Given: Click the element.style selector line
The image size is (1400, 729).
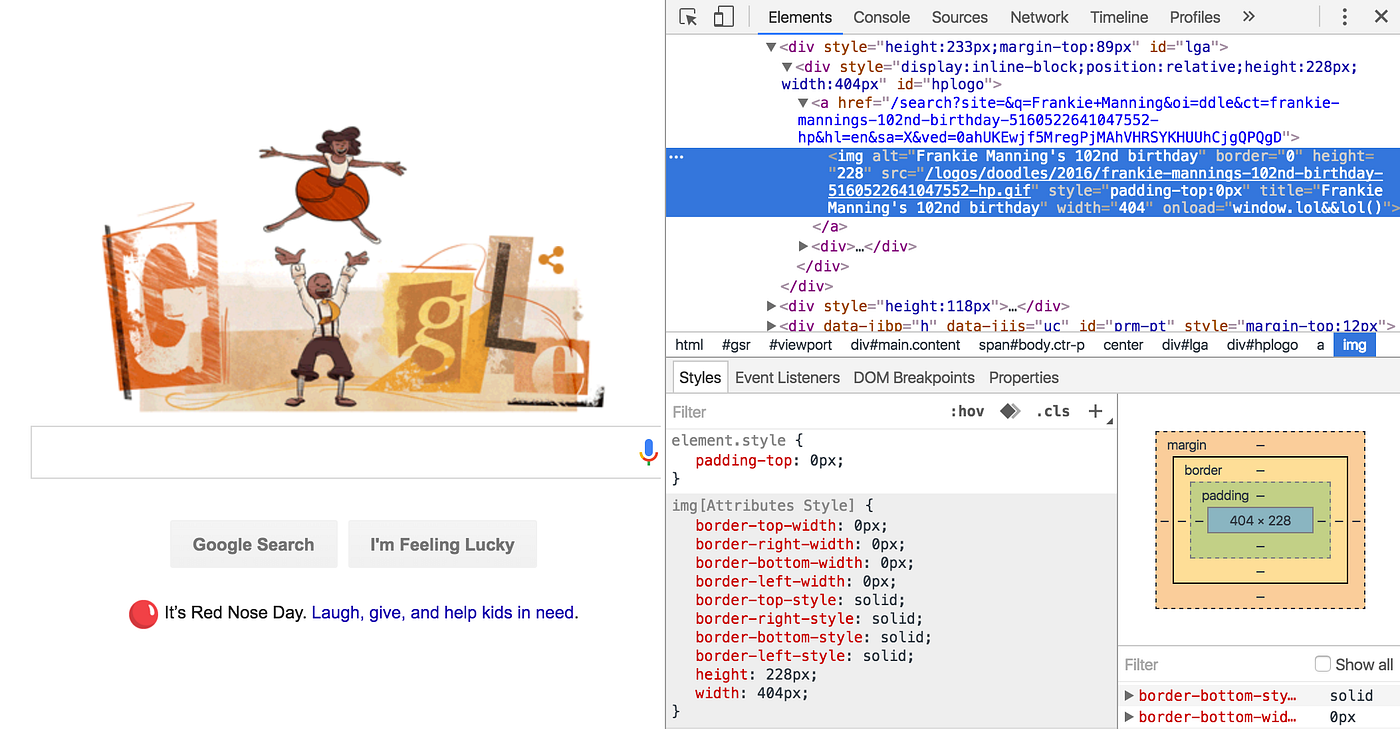Looking at the screenshot, I should click(x=737, y=440).
